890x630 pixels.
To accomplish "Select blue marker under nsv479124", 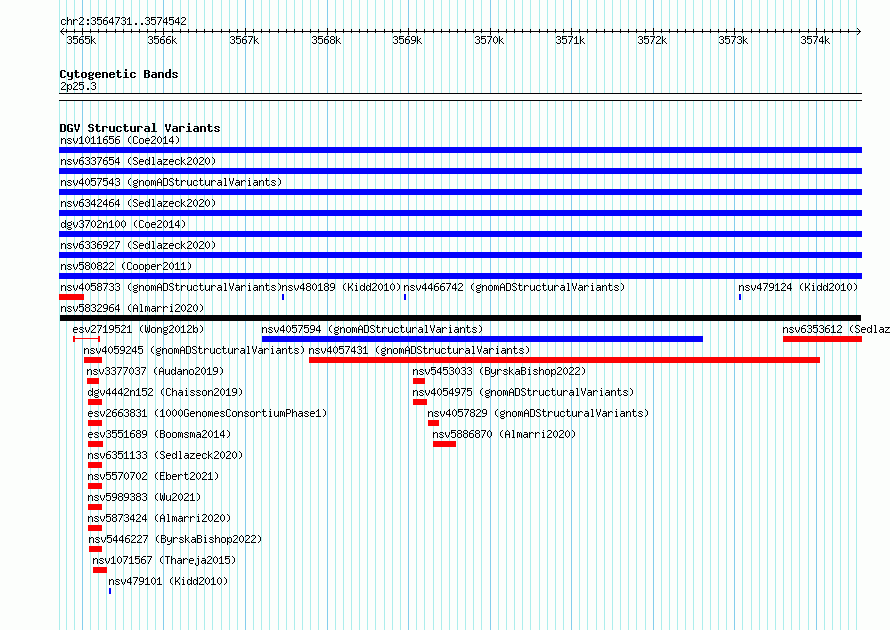I will 740,297.
